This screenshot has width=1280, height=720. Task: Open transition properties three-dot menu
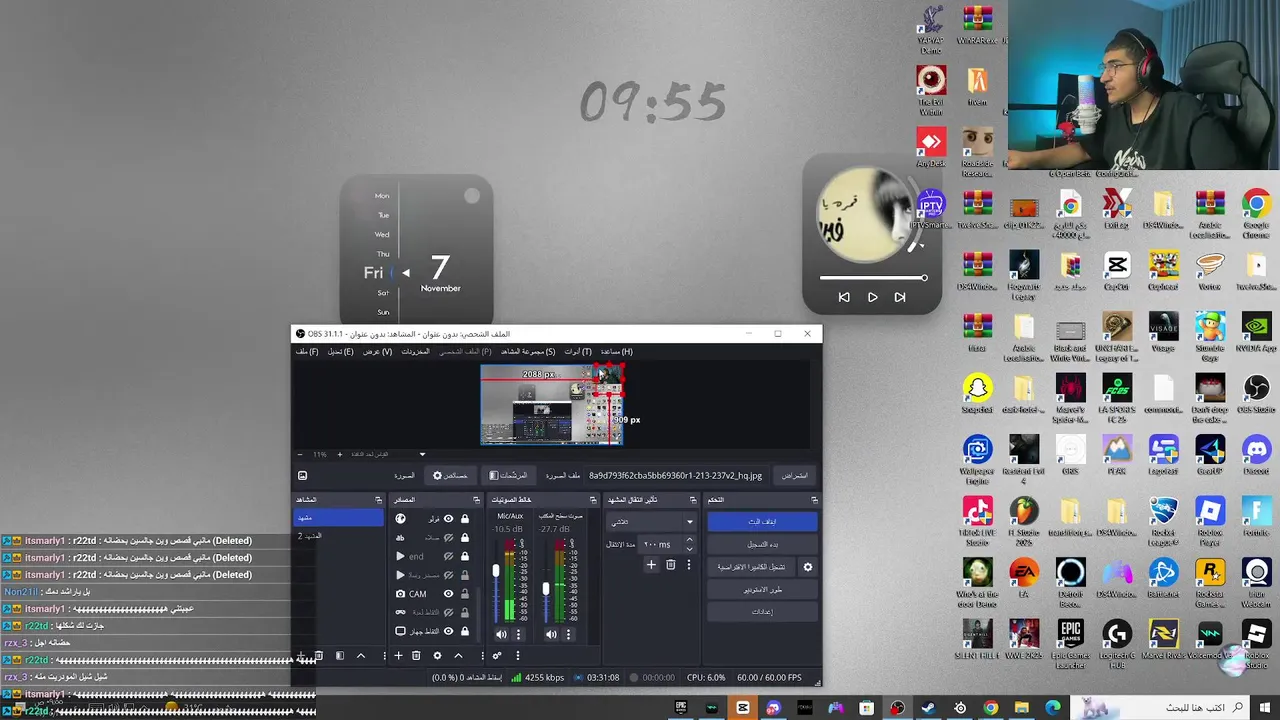(689, 565)
